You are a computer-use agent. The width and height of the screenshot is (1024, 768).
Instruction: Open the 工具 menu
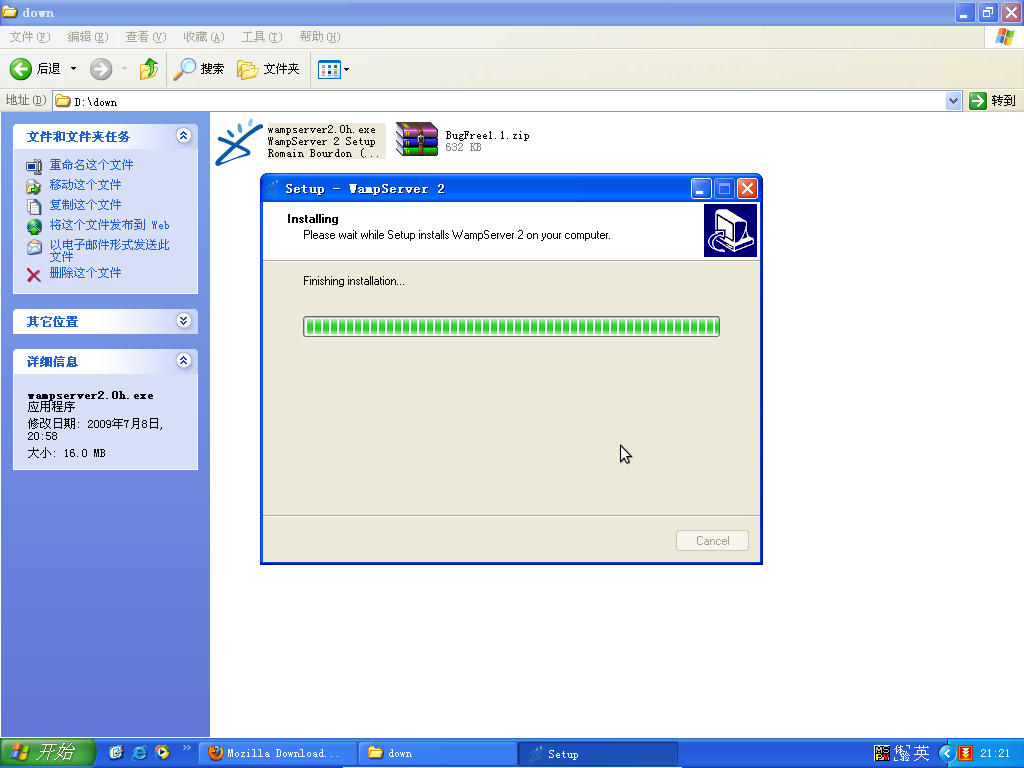262,37
